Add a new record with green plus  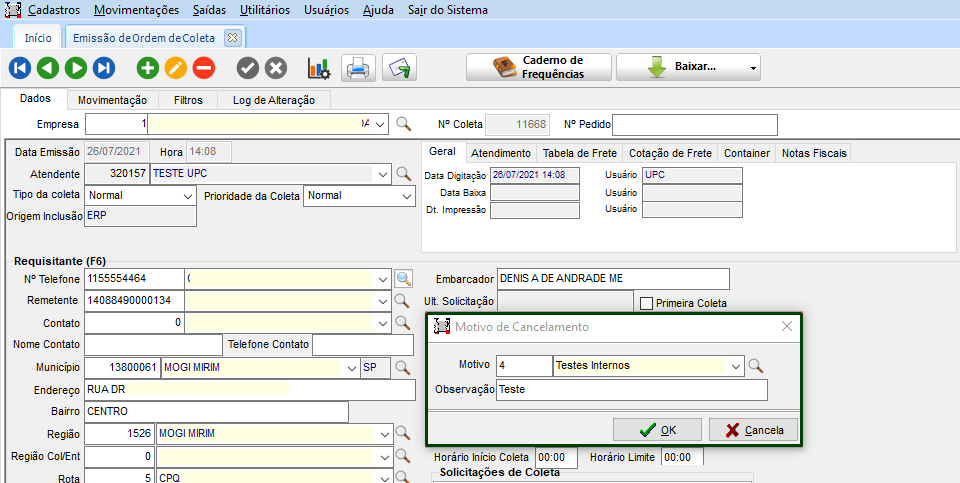point(148,68)
